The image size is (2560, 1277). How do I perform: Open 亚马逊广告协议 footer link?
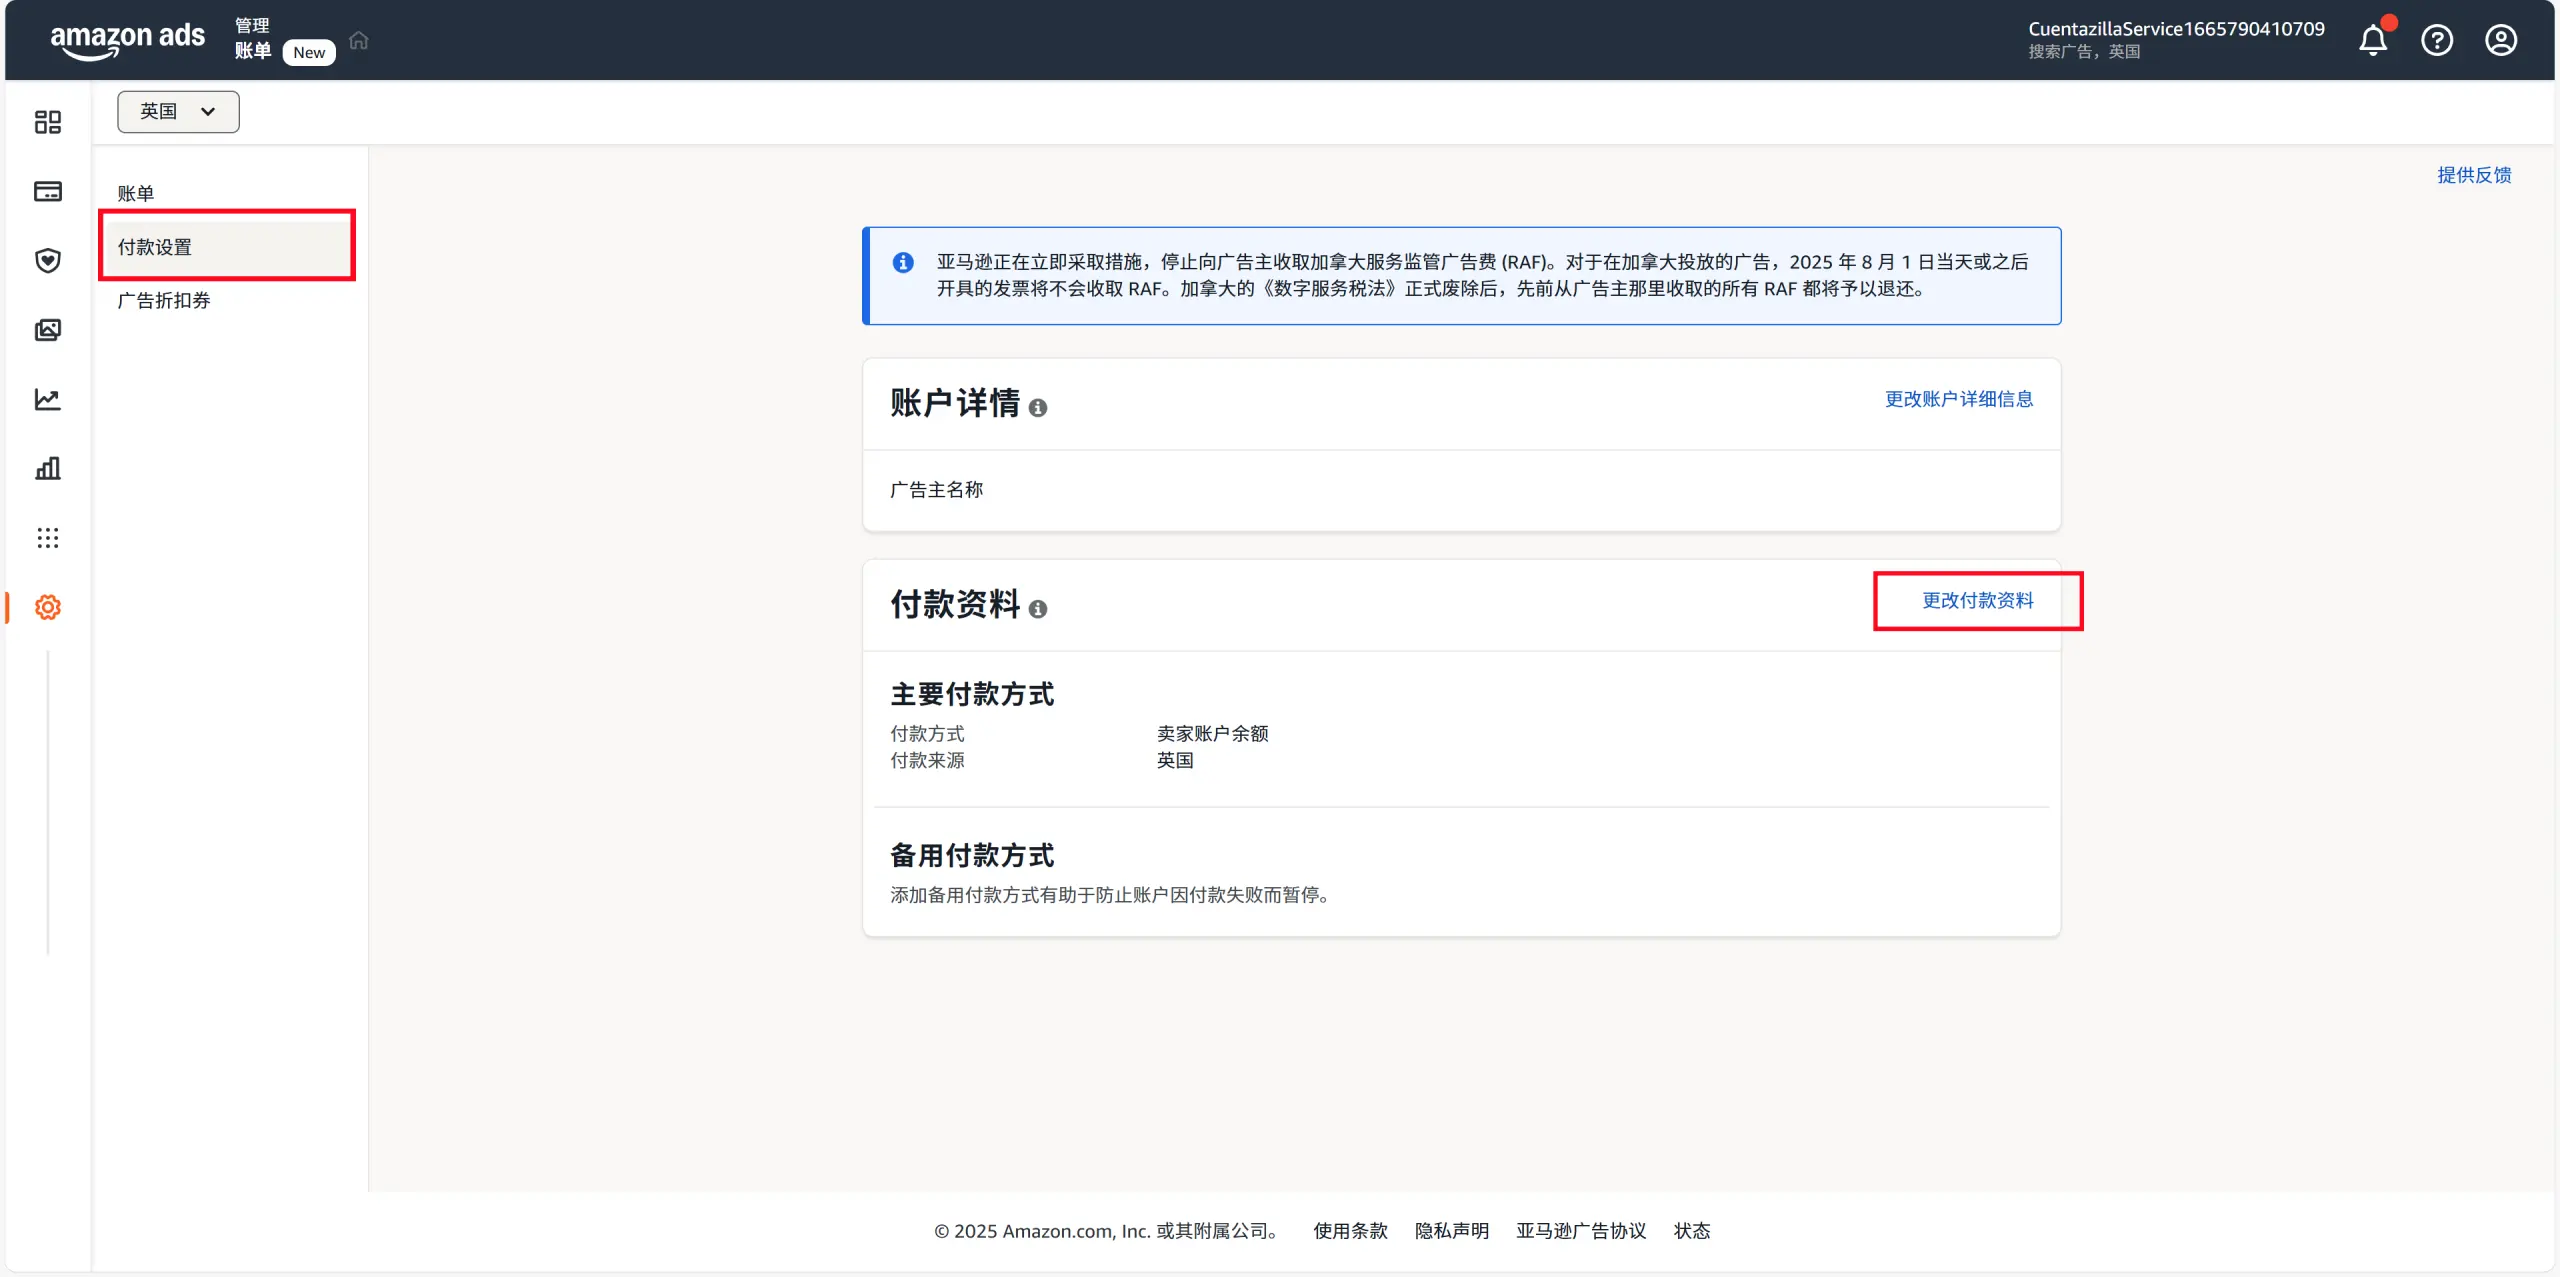pyautogui.click(x=1581, y=1231)
